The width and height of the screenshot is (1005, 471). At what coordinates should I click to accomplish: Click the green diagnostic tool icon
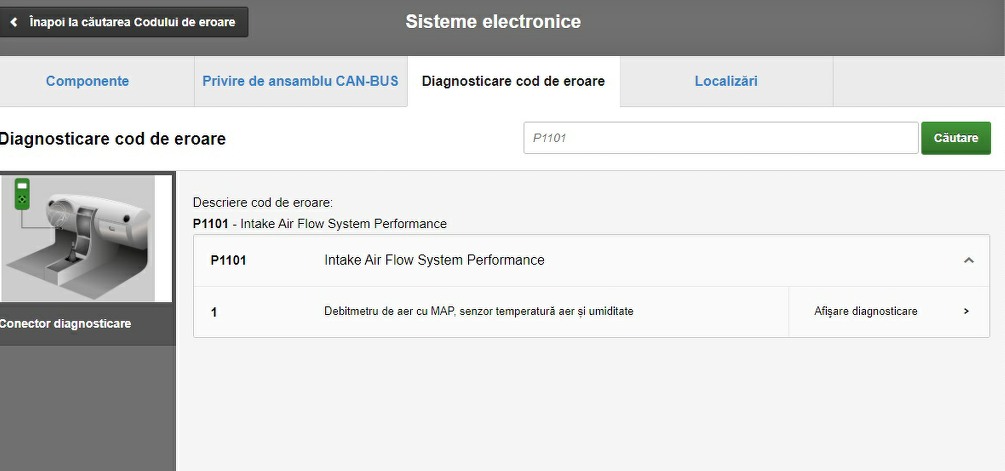click(22, 193)
